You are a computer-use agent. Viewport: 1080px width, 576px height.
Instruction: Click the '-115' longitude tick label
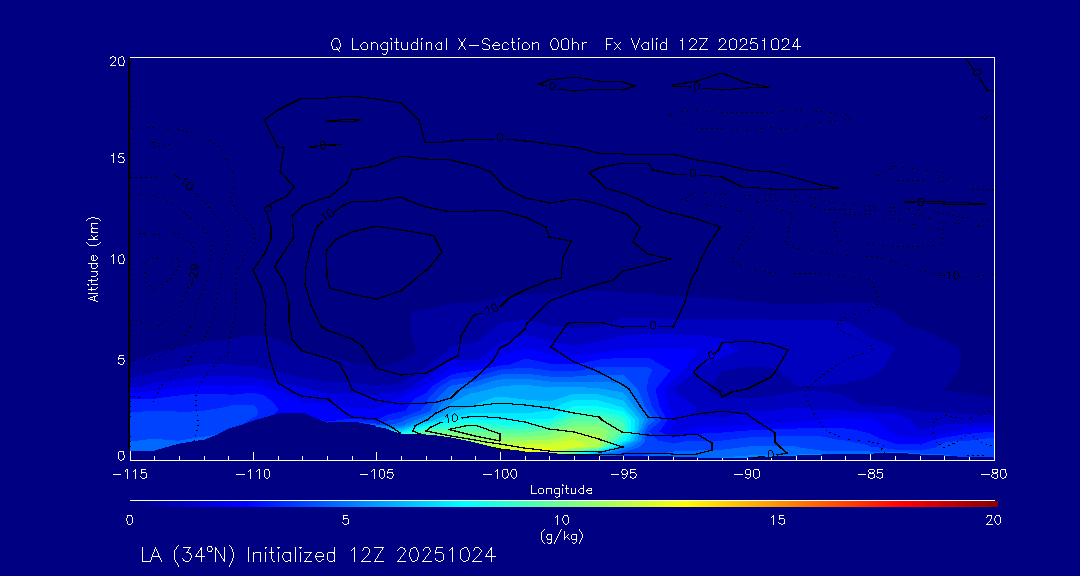pyautogui.click(x=129, y=474)
